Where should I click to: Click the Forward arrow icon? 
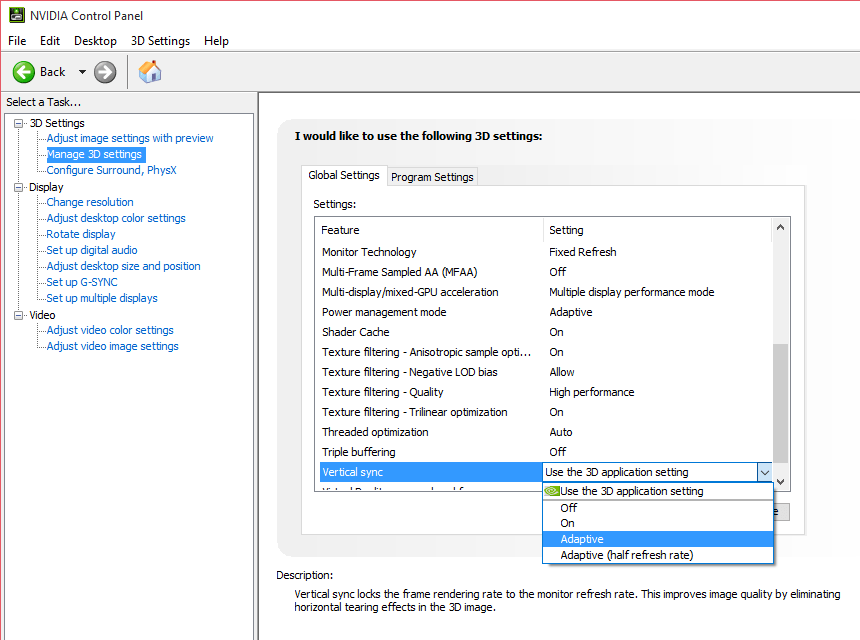point(105,72)
